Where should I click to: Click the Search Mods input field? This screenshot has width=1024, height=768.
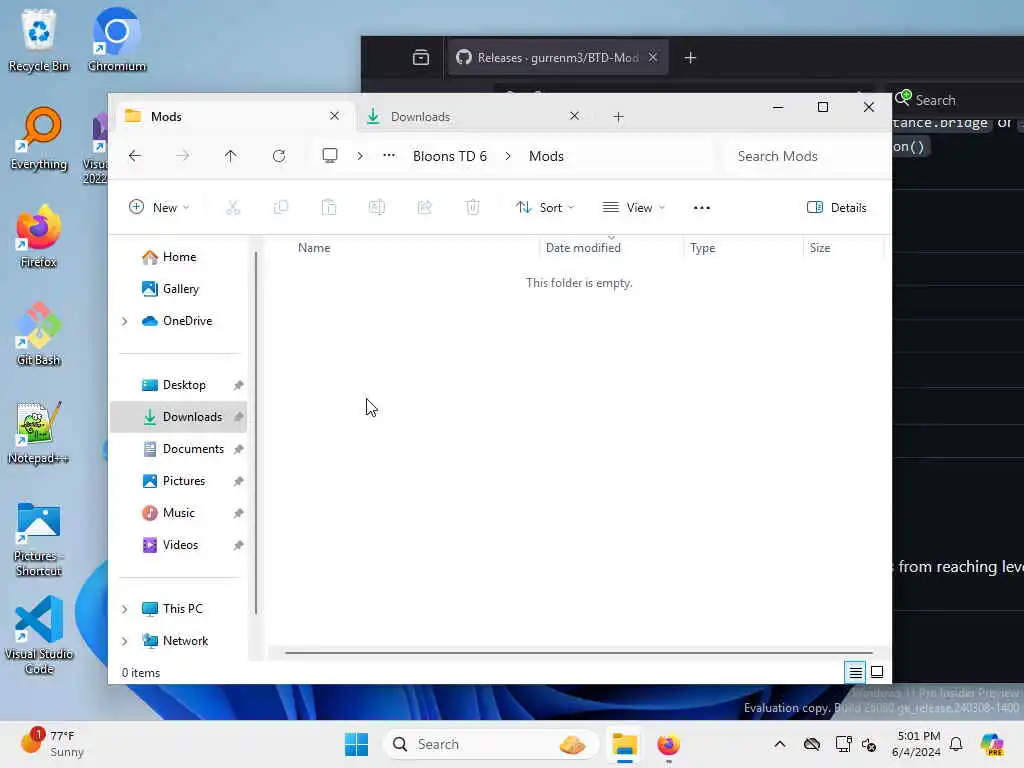[x=807, y=156]
